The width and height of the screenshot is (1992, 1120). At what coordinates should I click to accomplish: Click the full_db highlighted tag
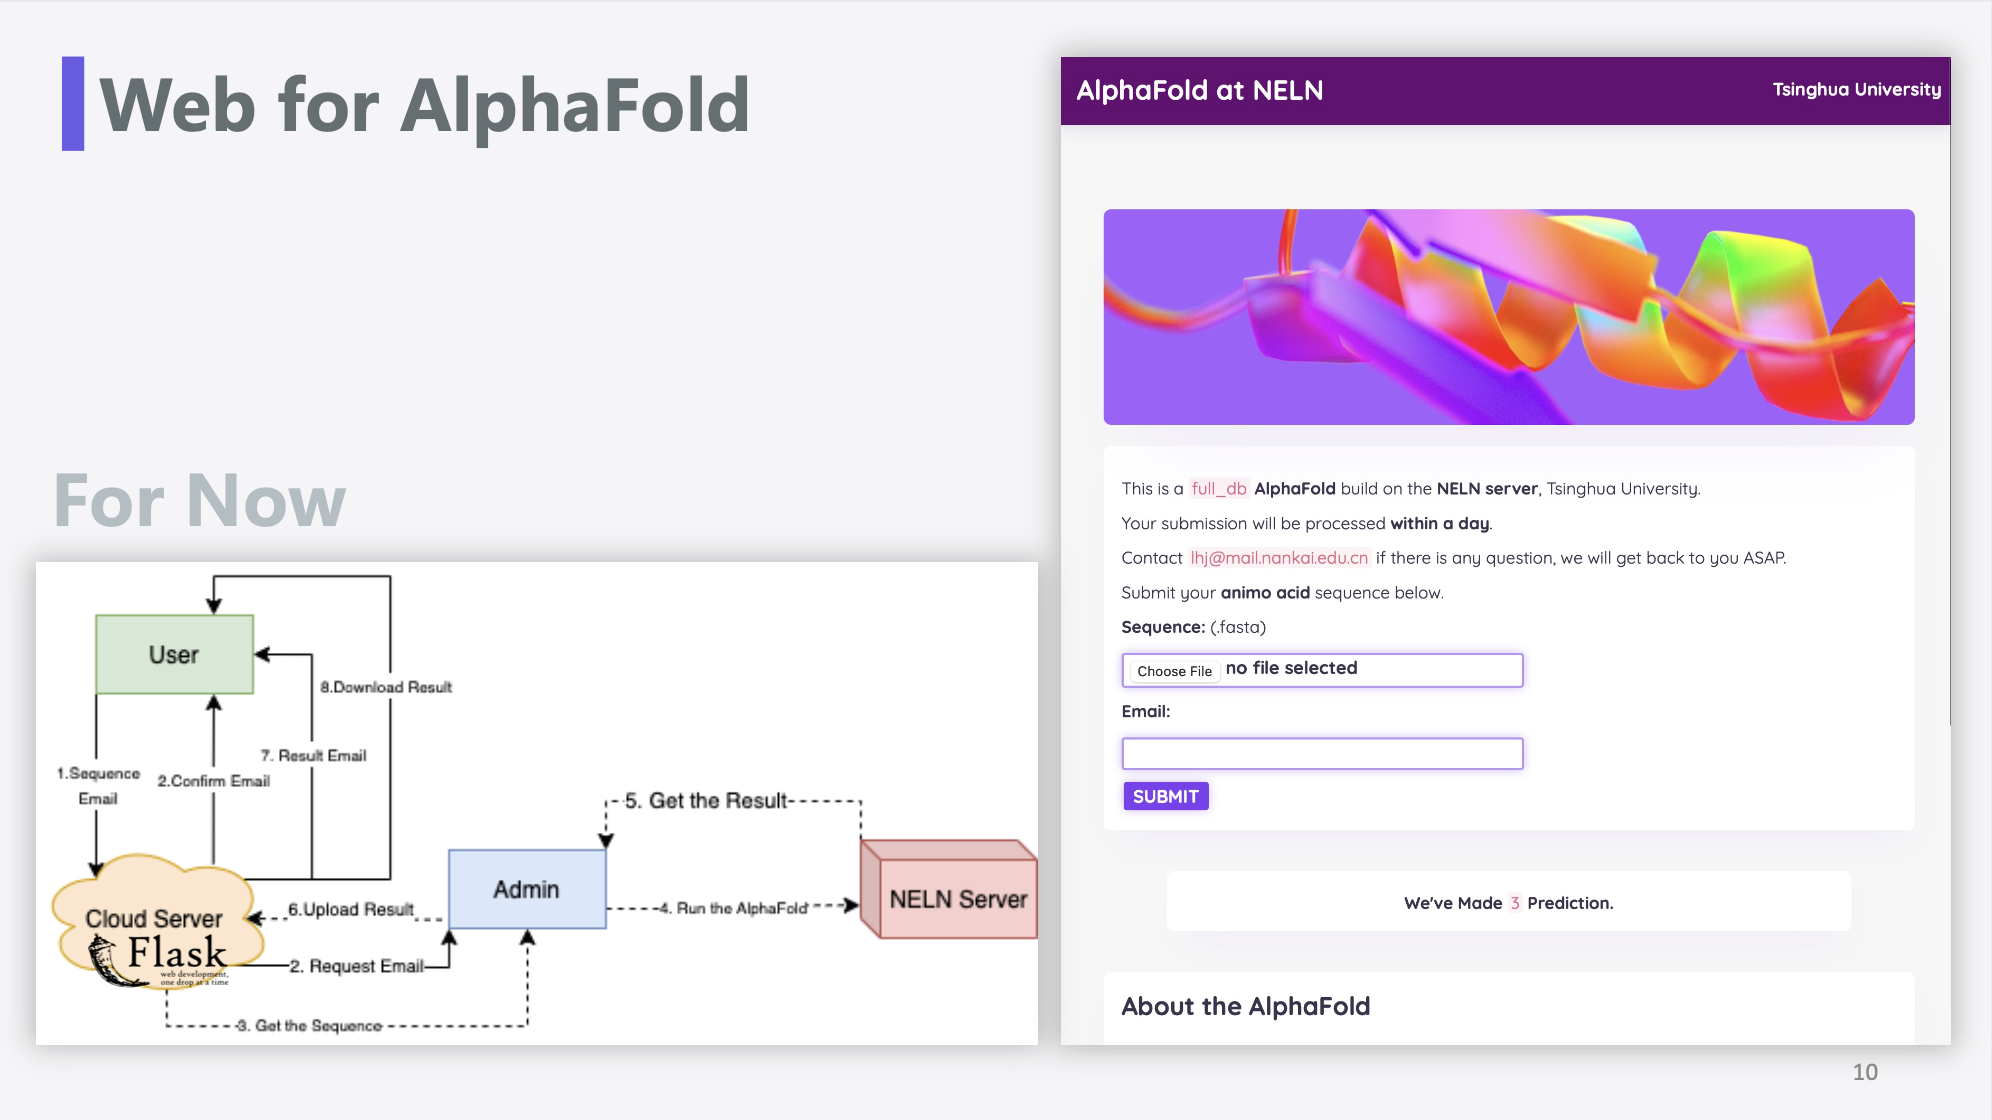(x=1218, y=489)
